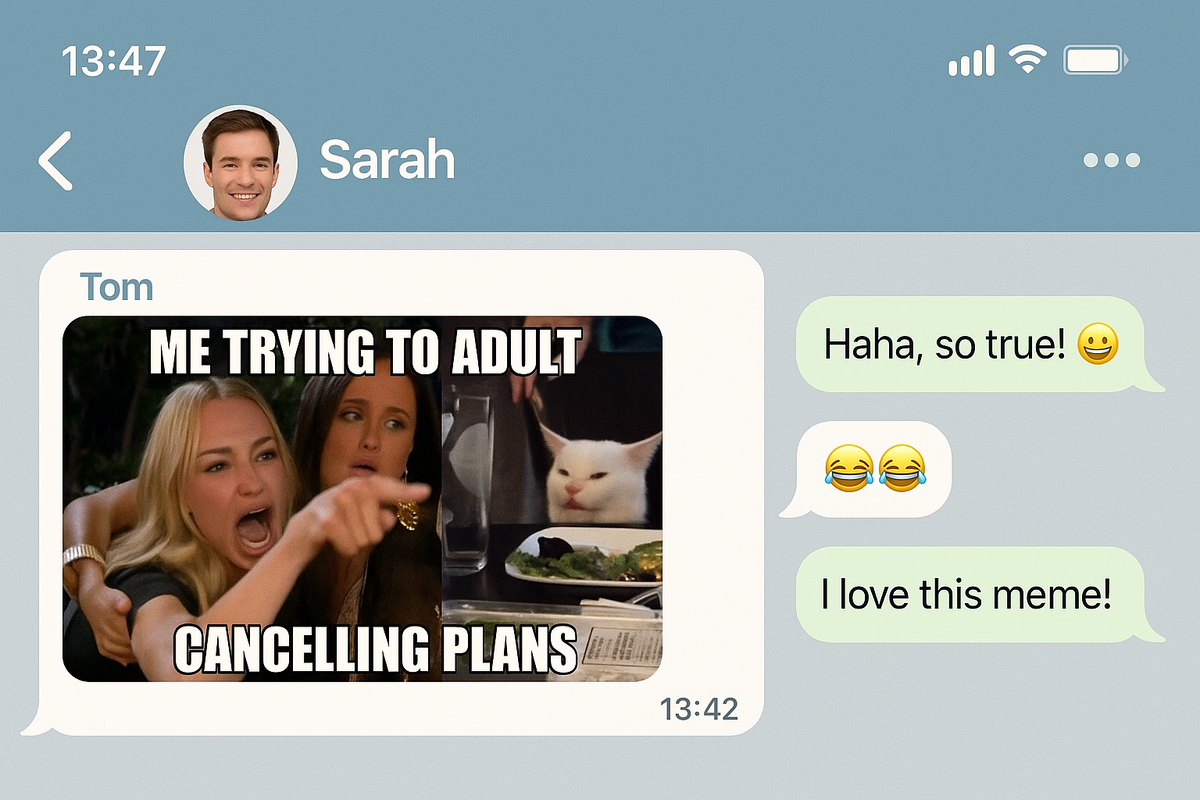Tap the sender name Tom
The width and height of the screenshot is (1200, 800).
coord(117,287)
